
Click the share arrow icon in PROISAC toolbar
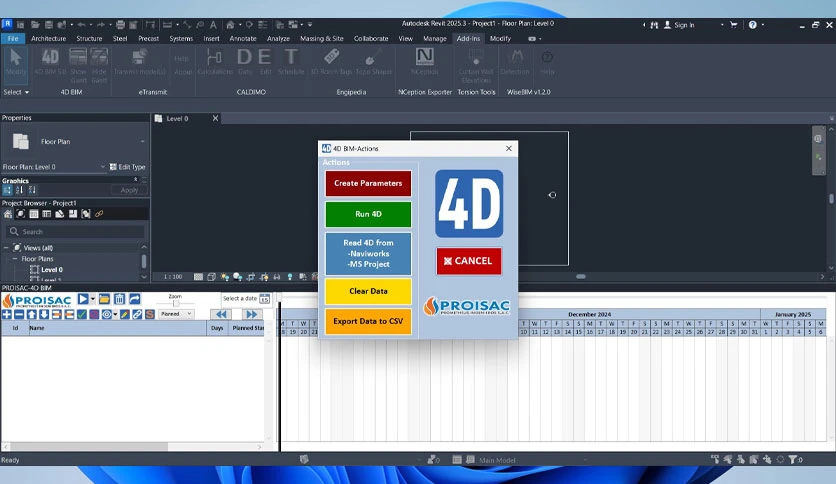(134, 299)
